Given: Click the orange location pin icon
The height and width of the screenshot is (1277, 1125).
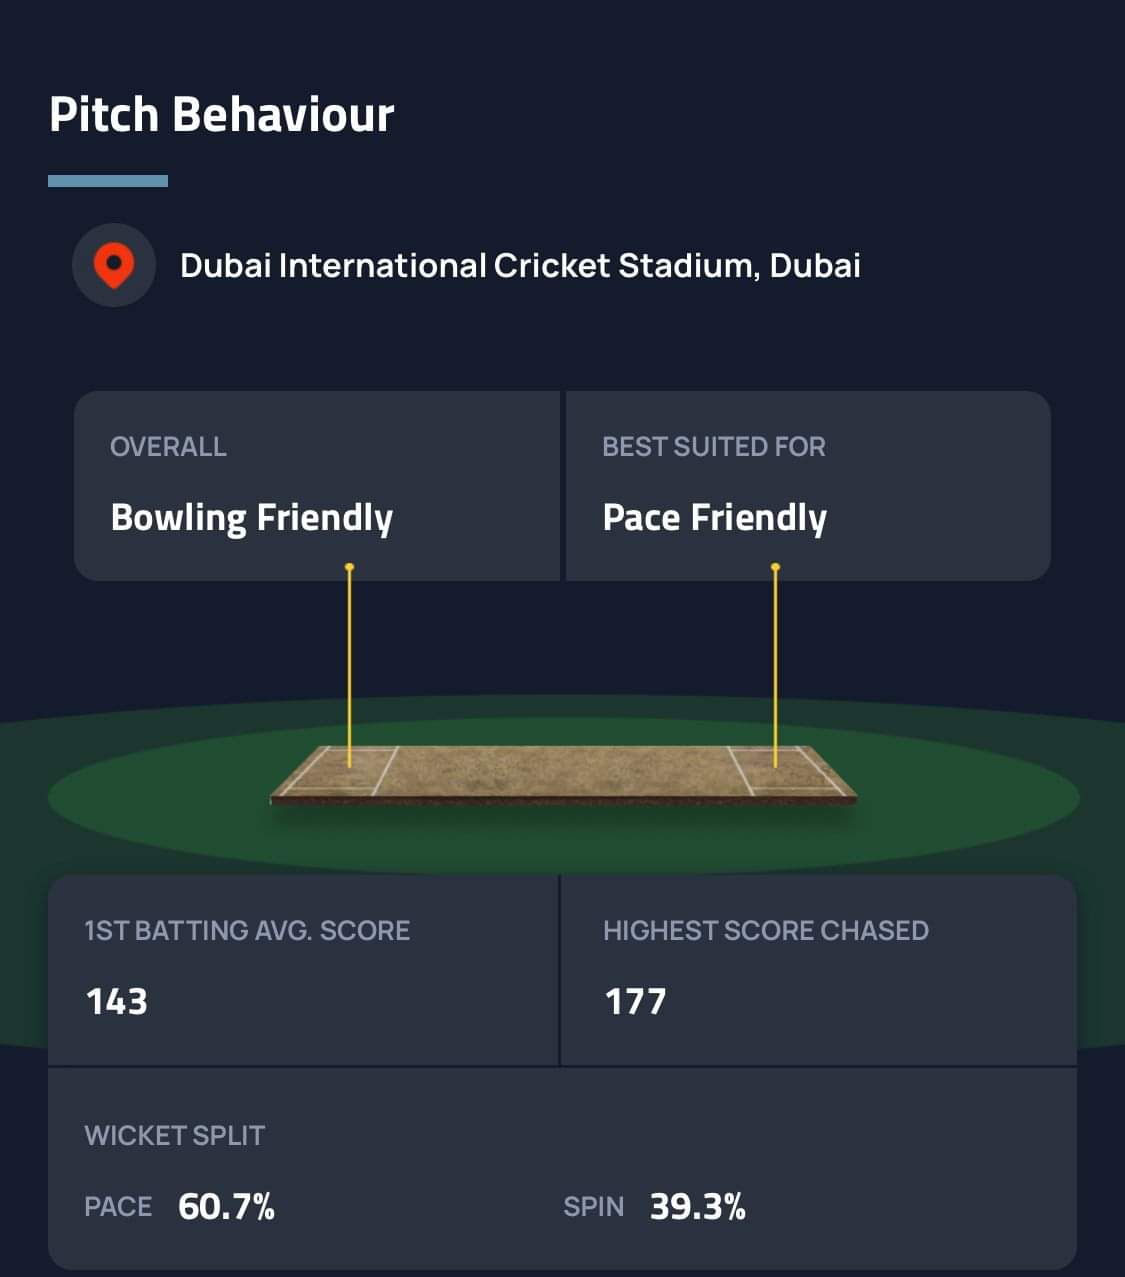Looking at the screenshot, I should pos(114,265).
